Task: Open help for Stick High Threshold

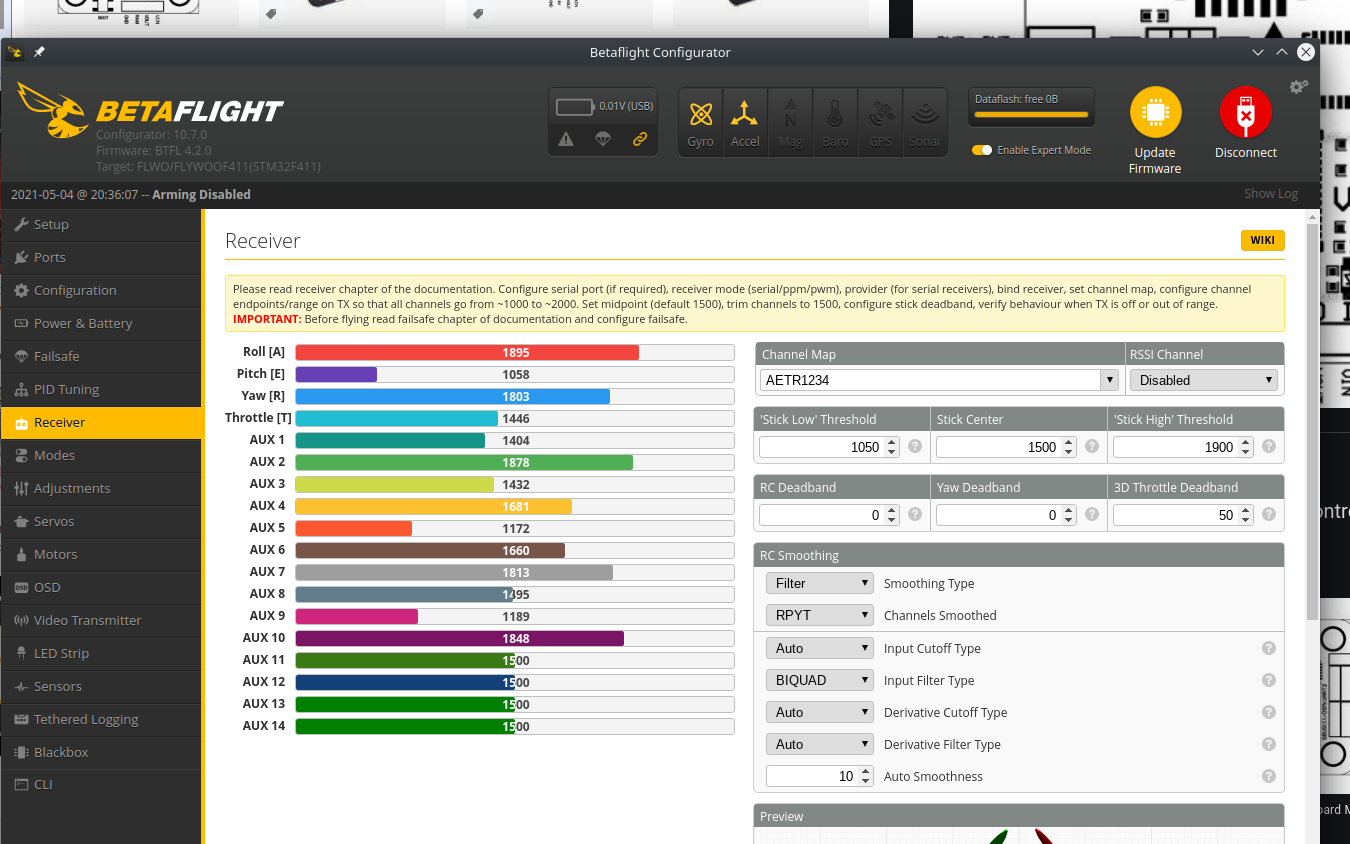Action: click(1269, 447)
